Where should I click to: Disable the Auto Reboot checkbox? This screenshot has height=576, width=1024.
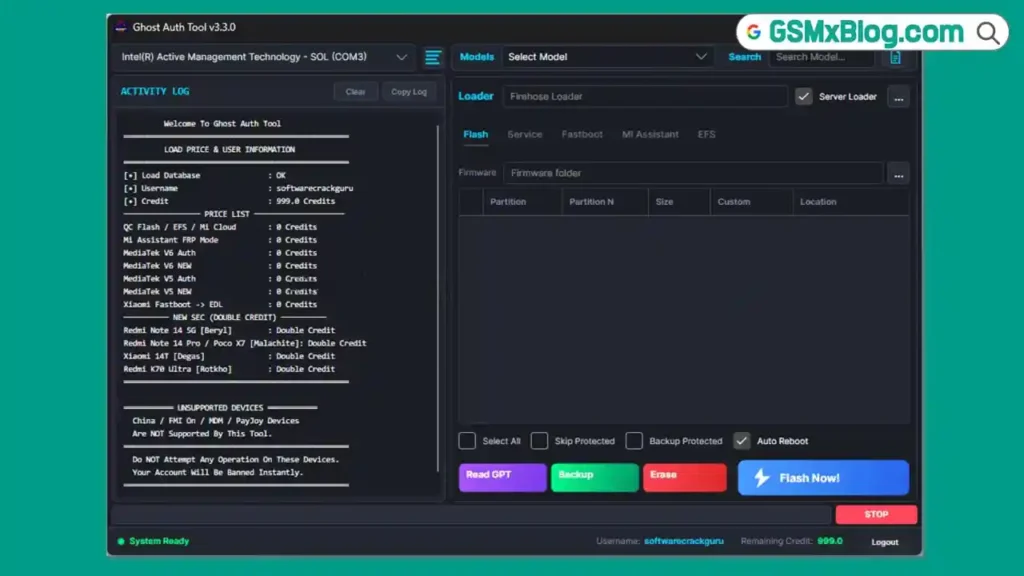[x=741, y=441]
